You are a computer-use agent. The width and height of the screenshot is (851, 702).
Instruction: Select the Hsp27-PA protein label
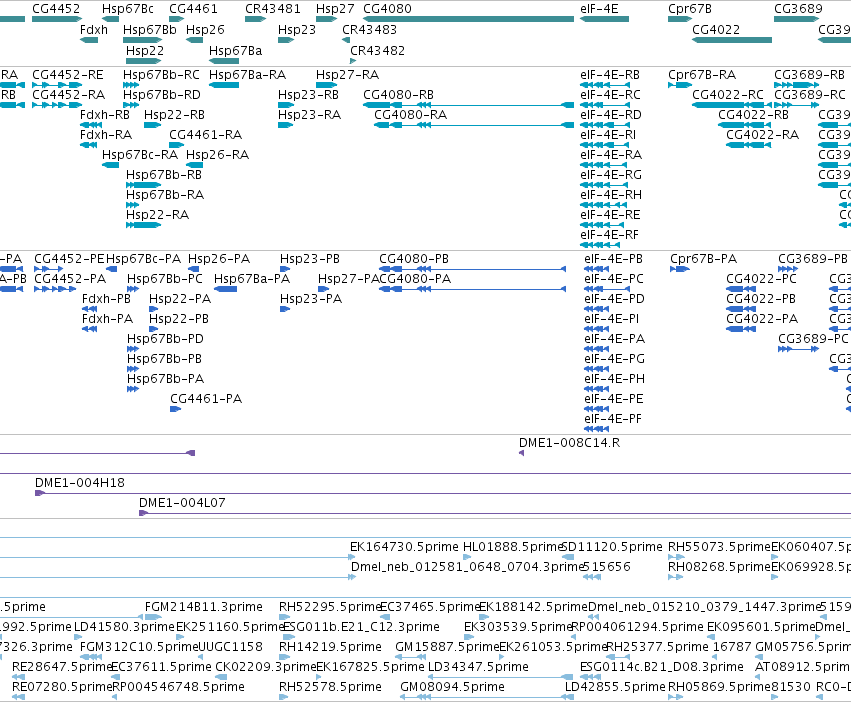[x=348, y=279]
